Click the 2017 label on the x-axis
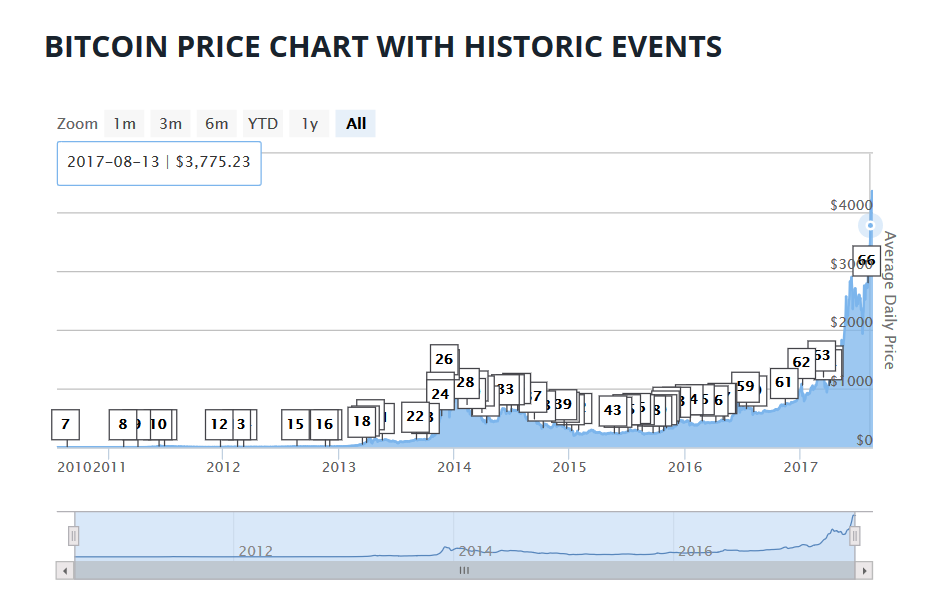The width and height of the screenshot is (946, 603). pyautogui.click(x=800, y=467)
